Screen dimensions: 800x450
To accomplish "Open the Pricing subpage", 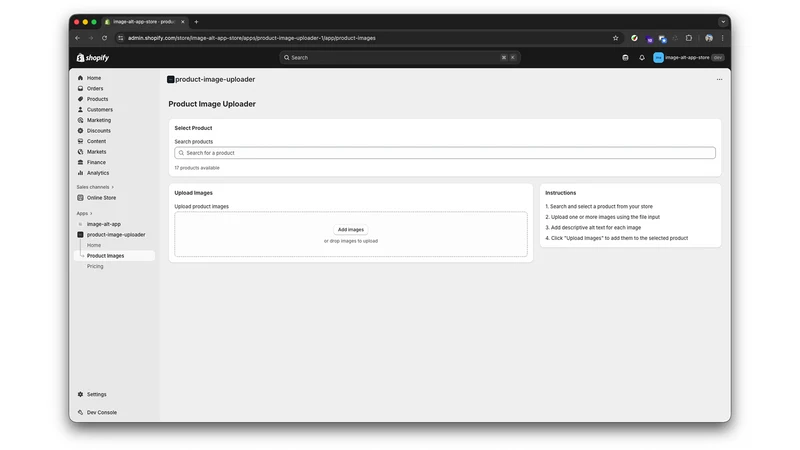I will click(x=95, y=266).
